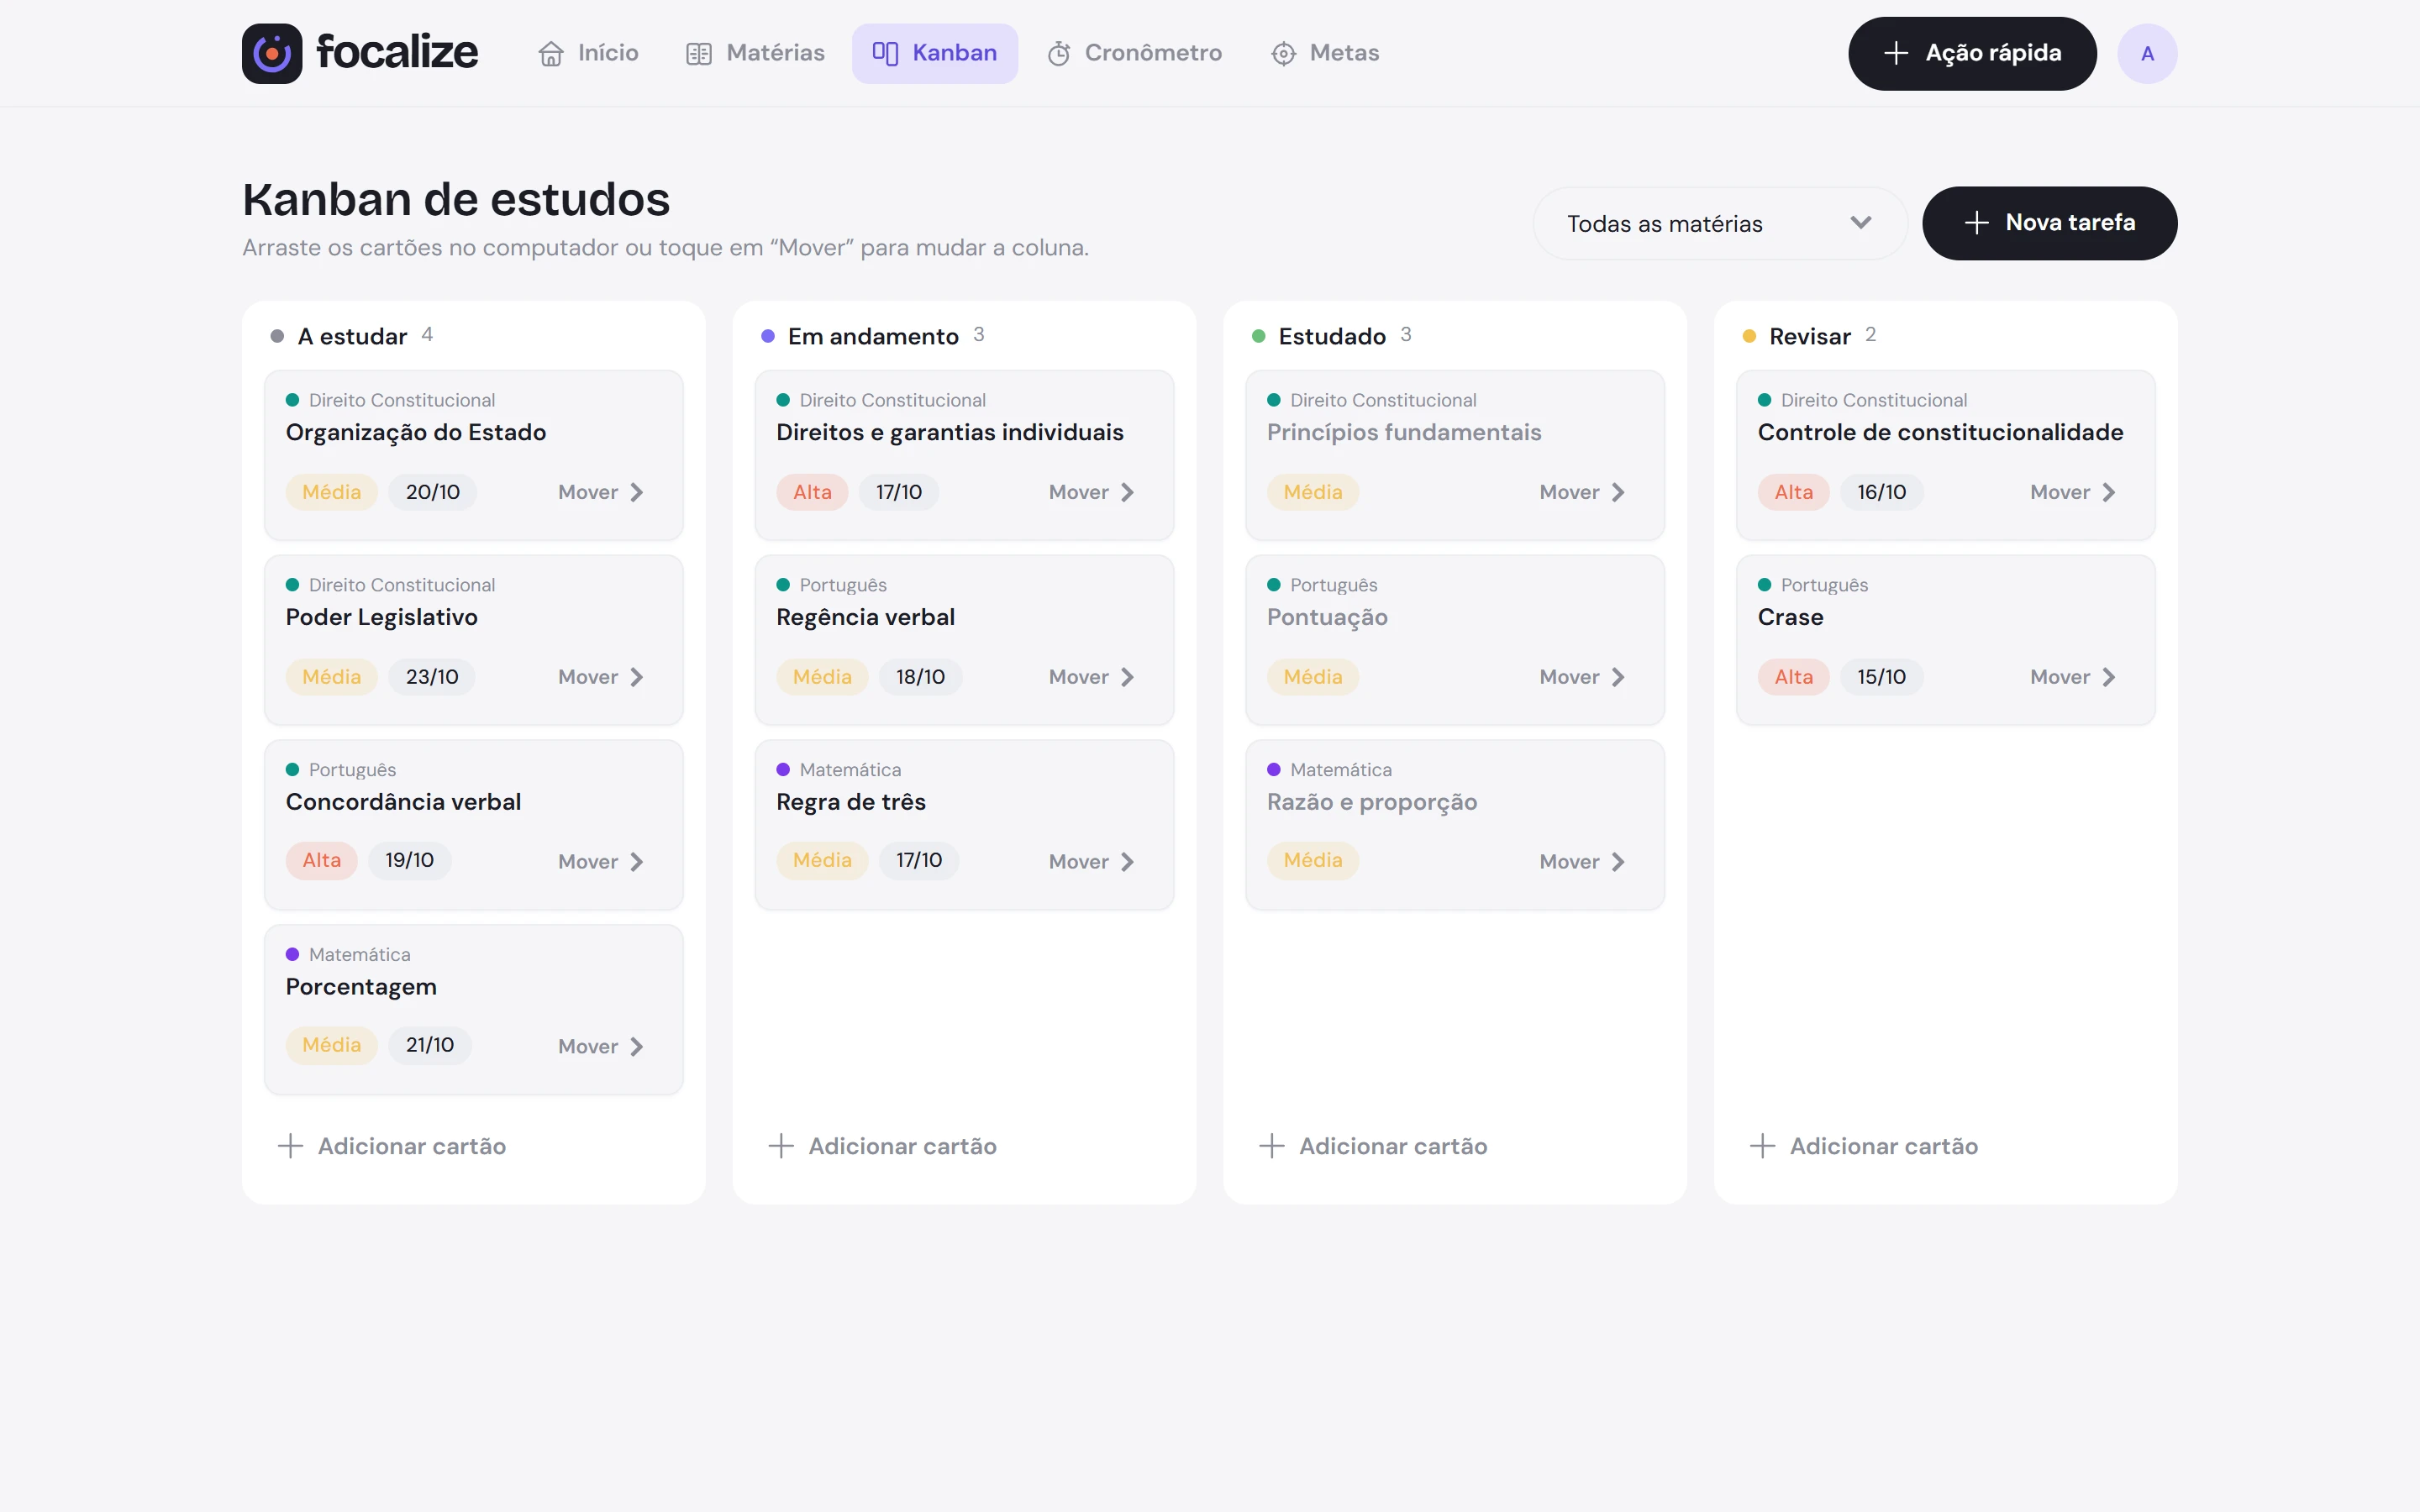
Task: Create a Nova tarefa
Action: click(2049, 223)
